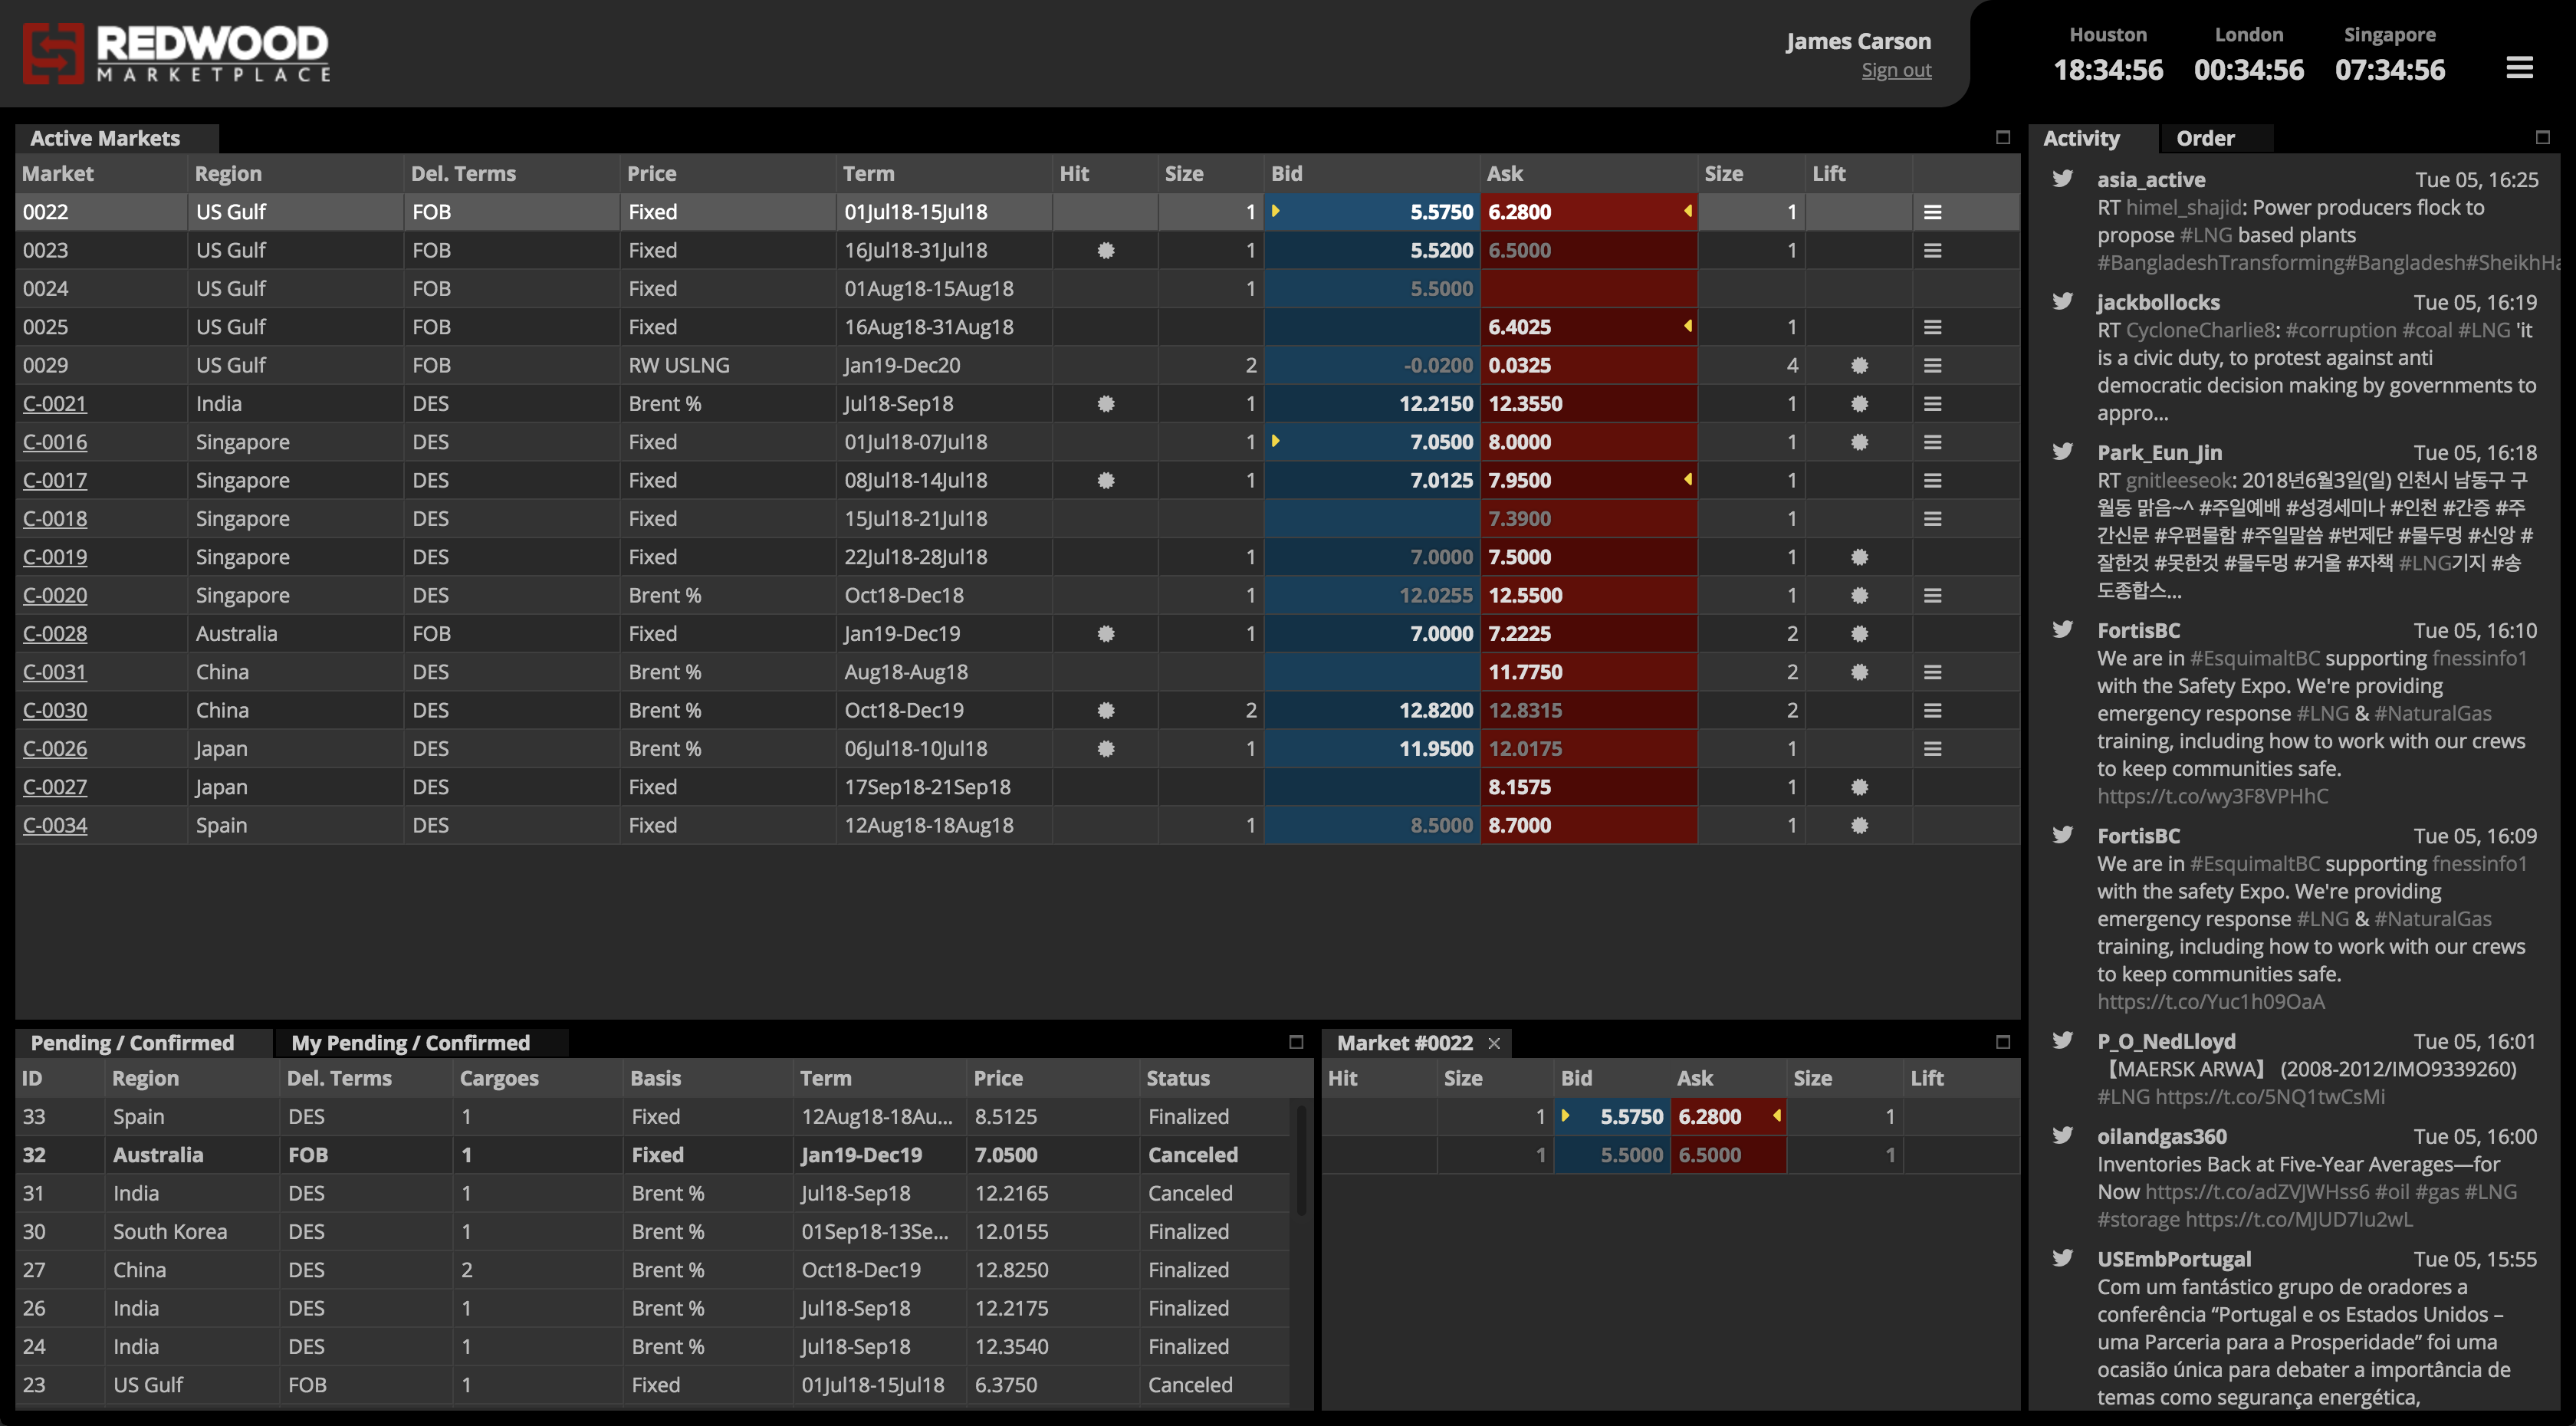The width and height of the screenshot is (2576, 1426).
Task: Click the Lift icon for market C-0019
Action: pos(1859,557)
